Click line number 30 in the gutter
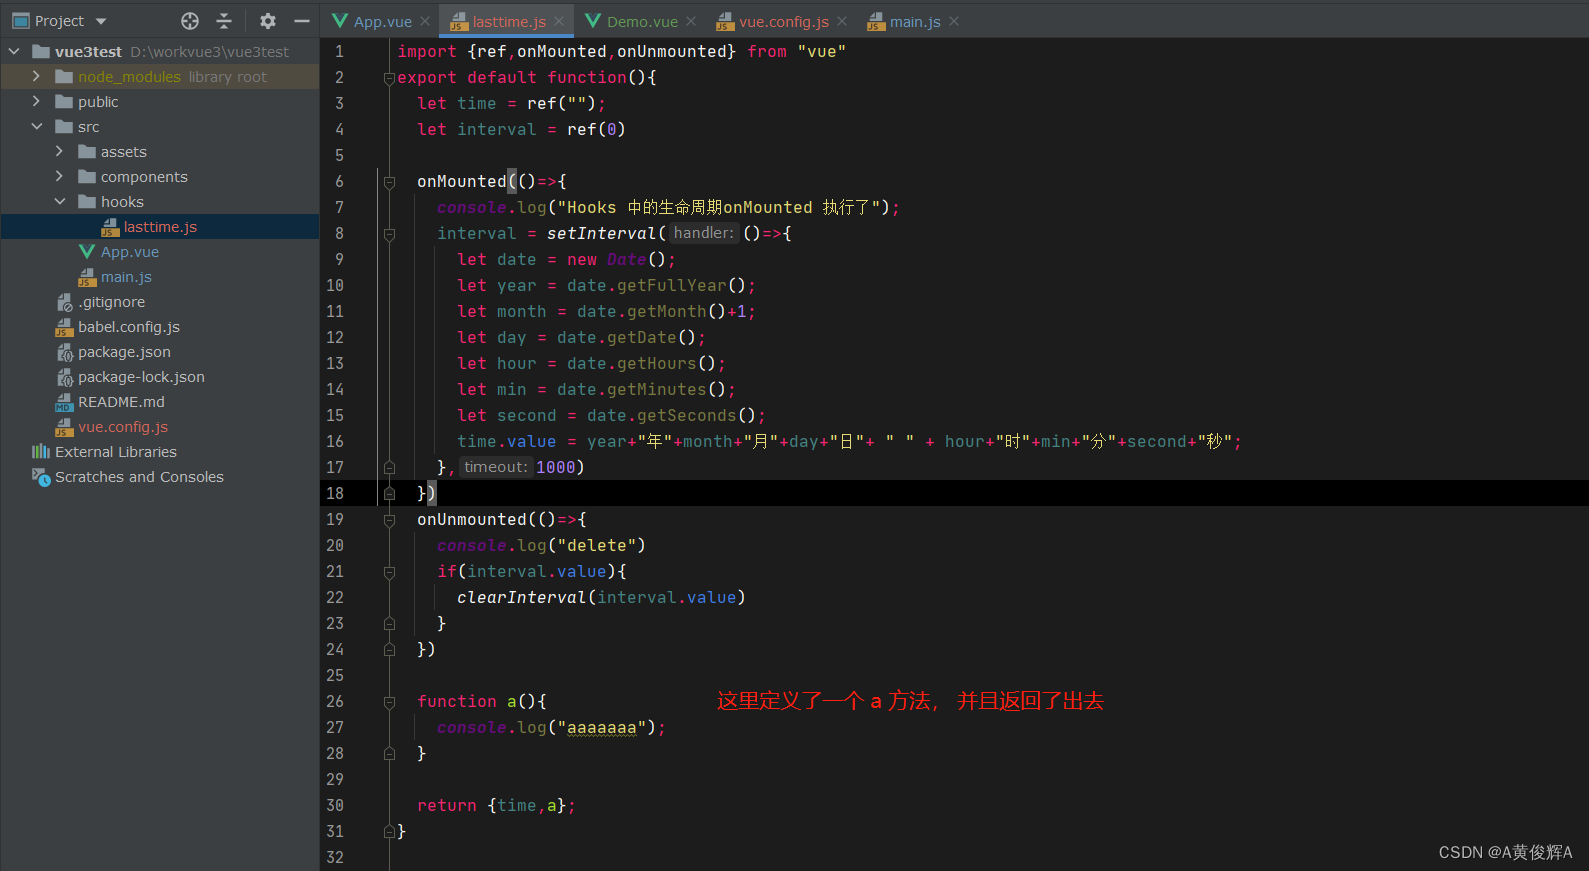 (x=335, y=805)
